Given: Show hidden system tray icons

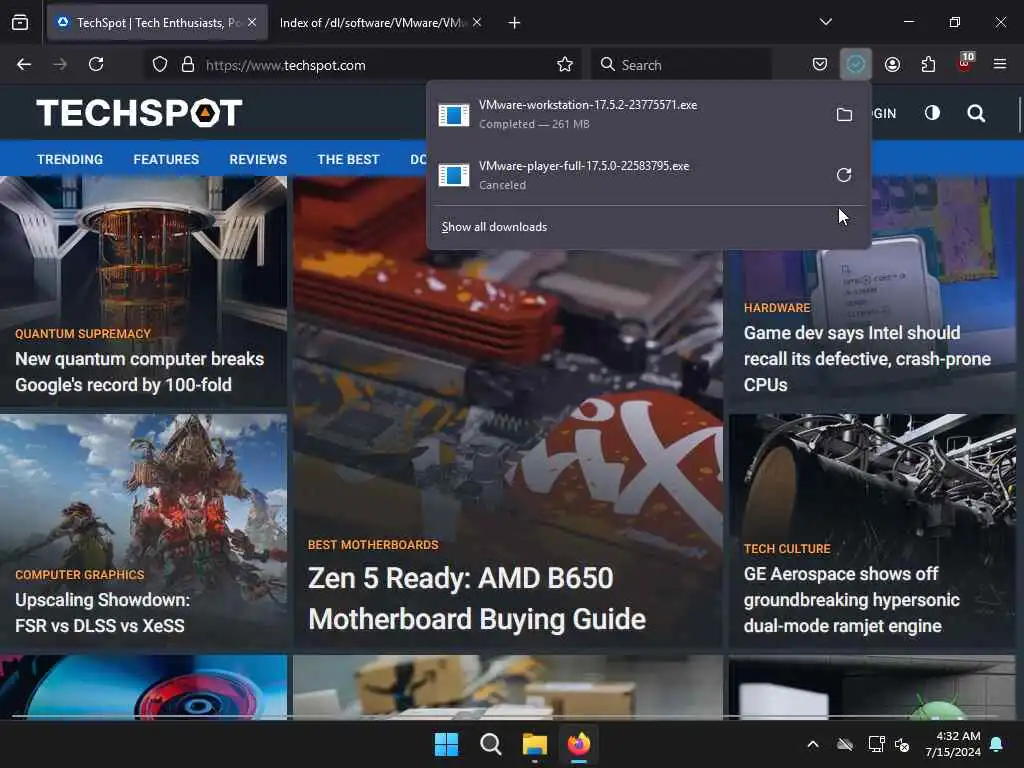Looking at the screenshot, I should 813,744.
